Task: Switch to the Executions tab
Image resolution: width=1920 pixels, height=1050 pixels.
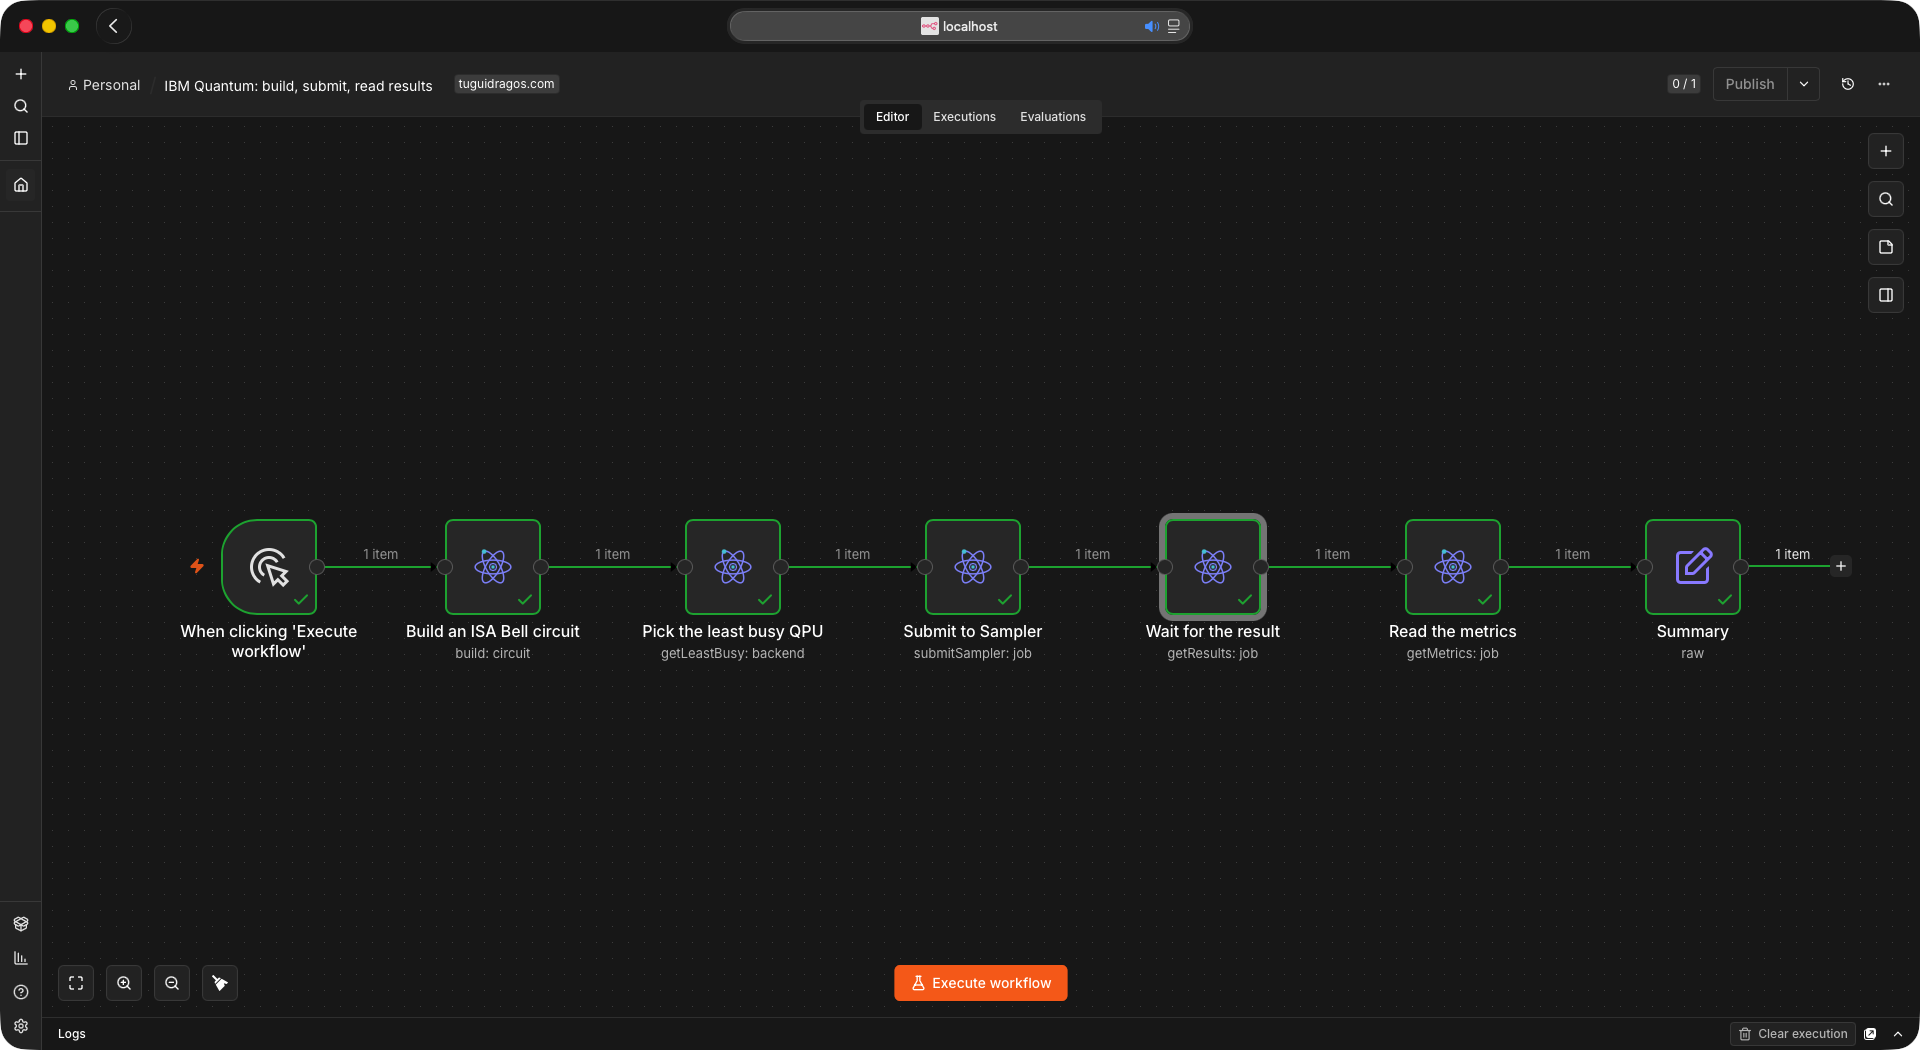Action: click(964, 117)
